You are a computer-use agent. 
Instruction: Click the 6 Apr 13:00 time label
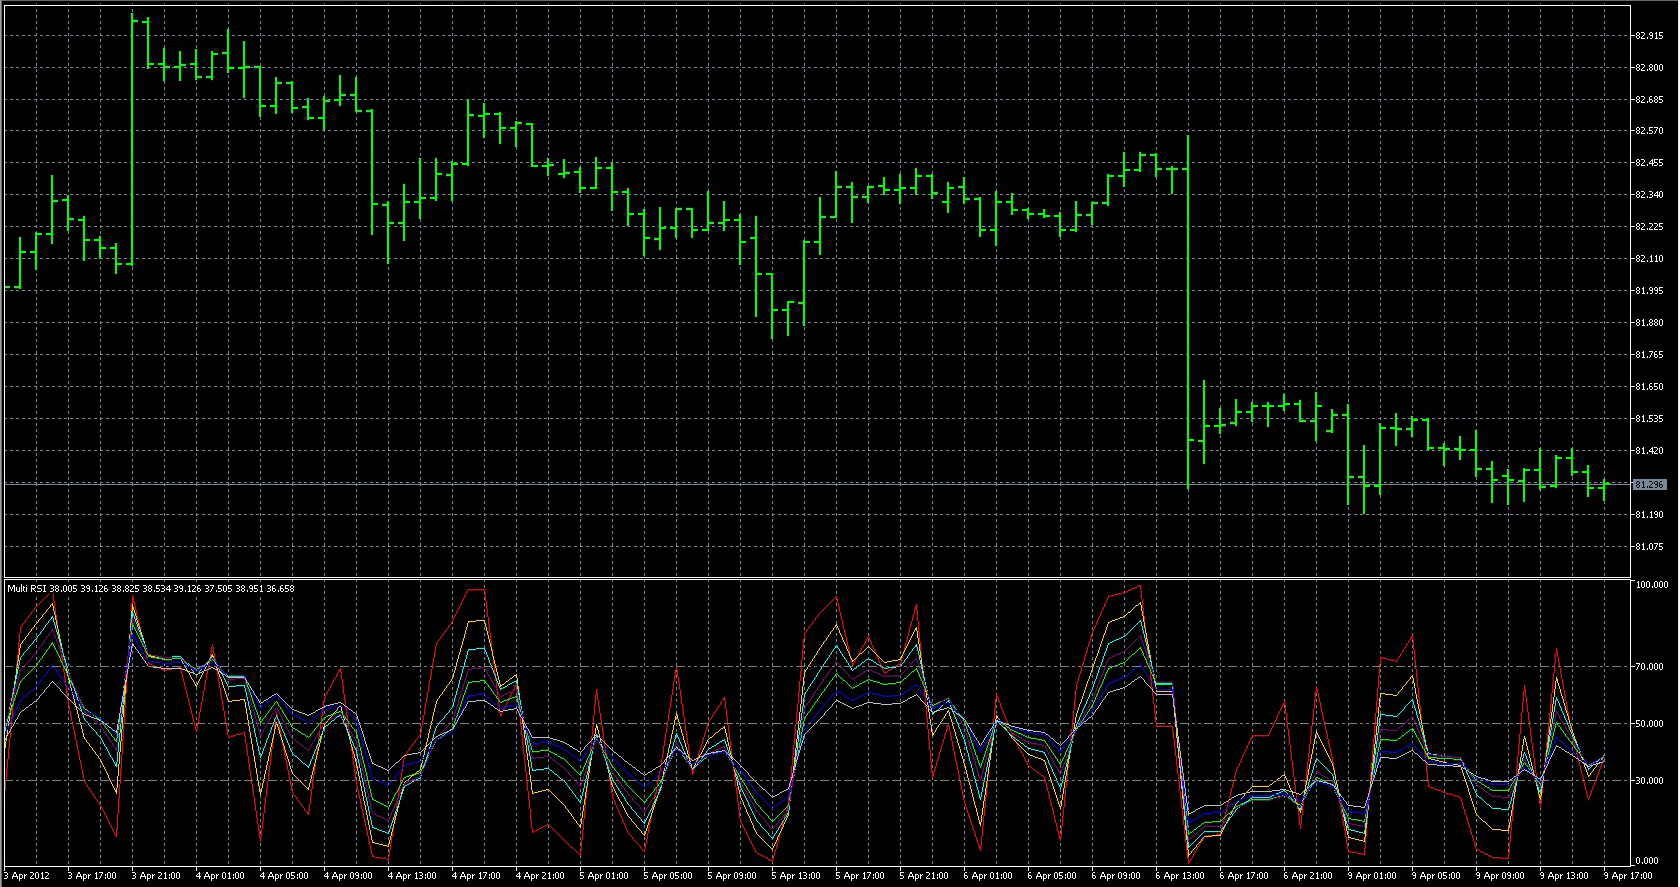[x=1180, y=876]
